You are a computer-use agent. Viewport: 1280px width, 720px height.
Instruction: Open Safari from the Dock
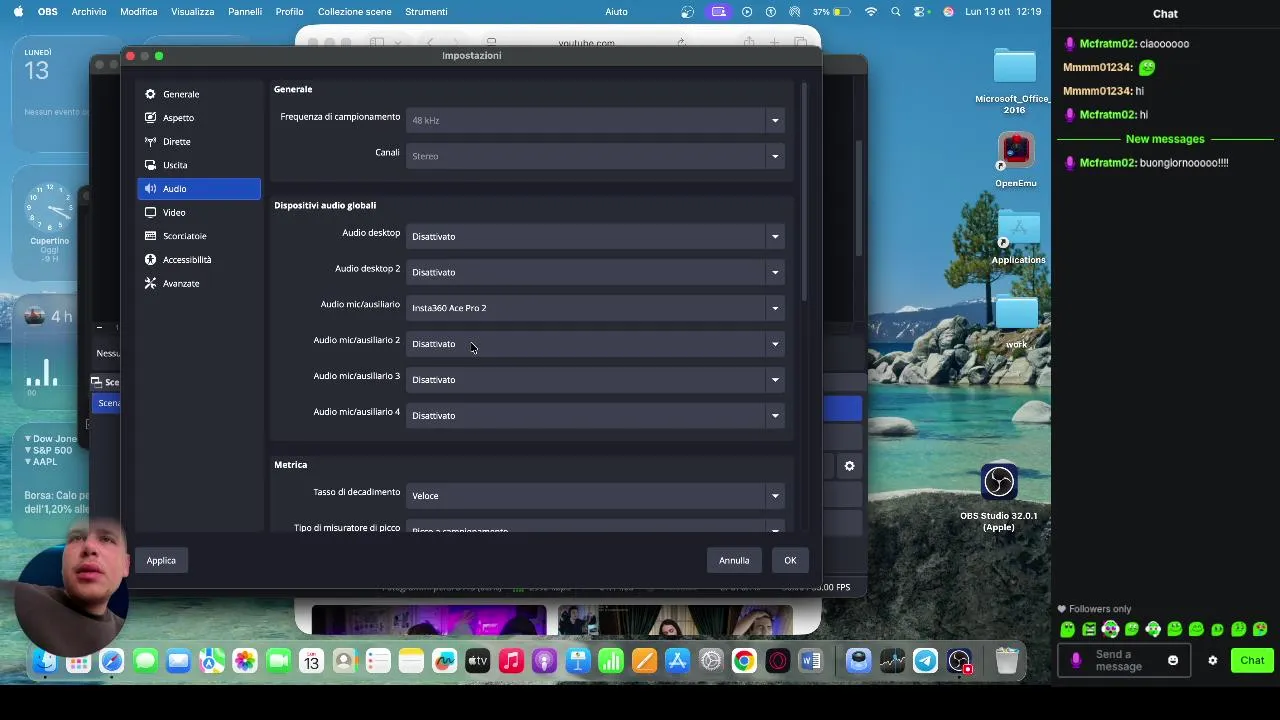point(111,661)
